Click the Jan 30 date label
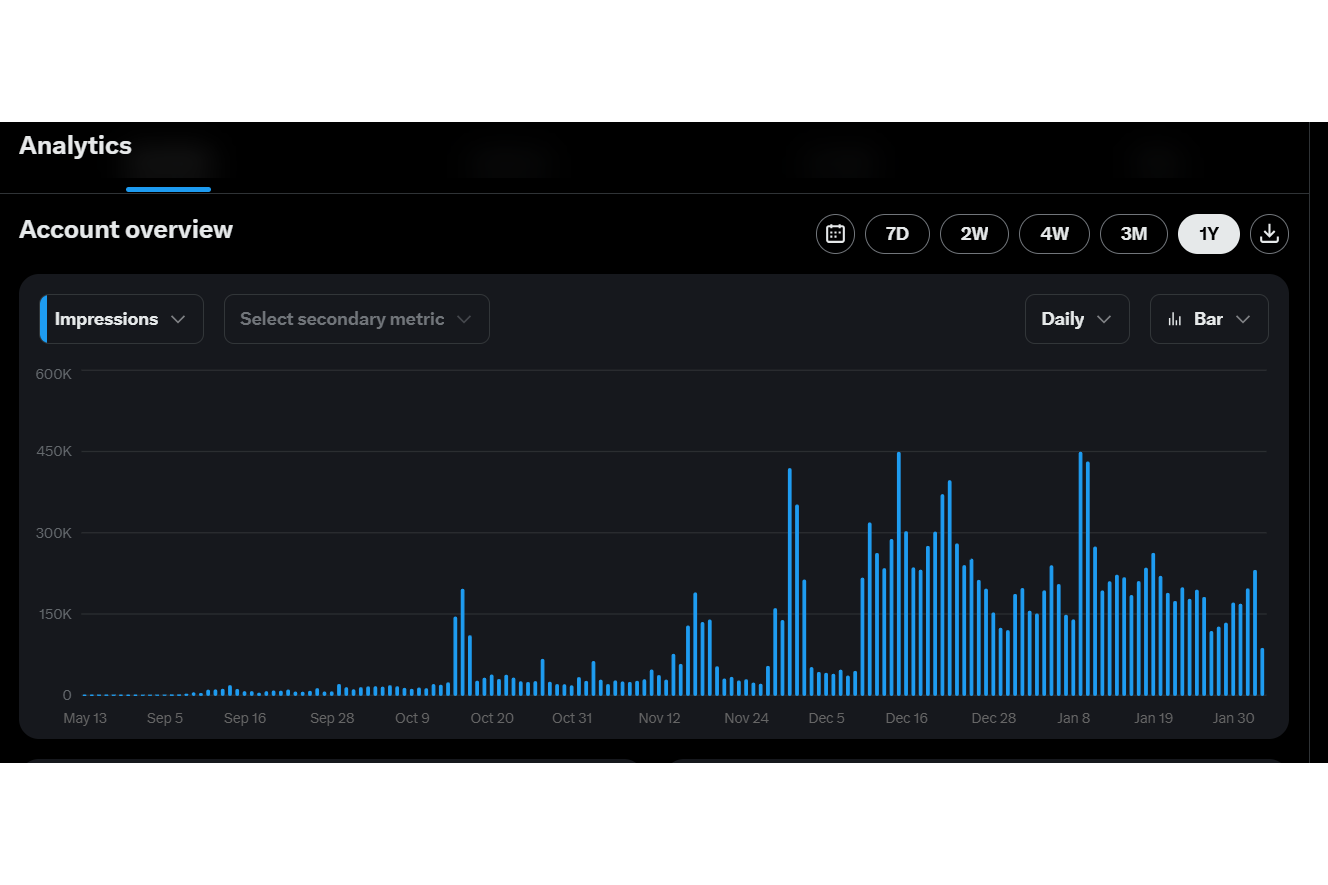 [x=1233, y=718]
